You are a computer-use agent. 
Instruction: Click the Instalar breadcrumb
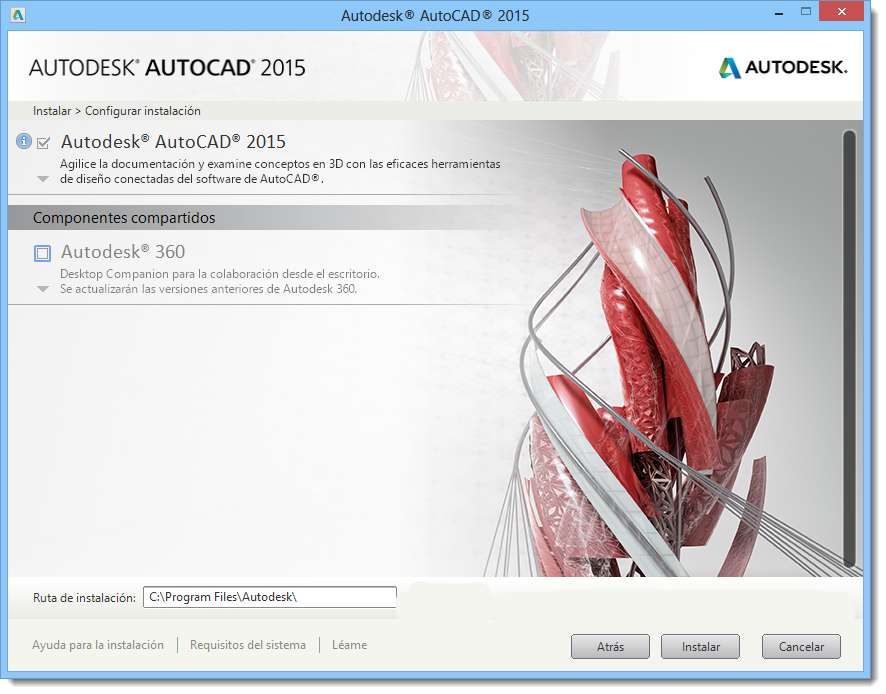coord(52,111)
